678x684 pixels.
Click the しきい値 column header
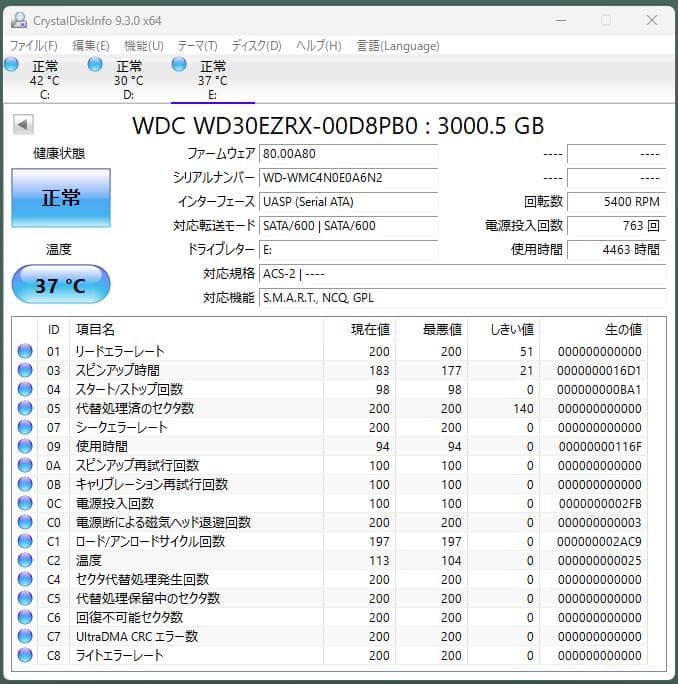point(503,329)
